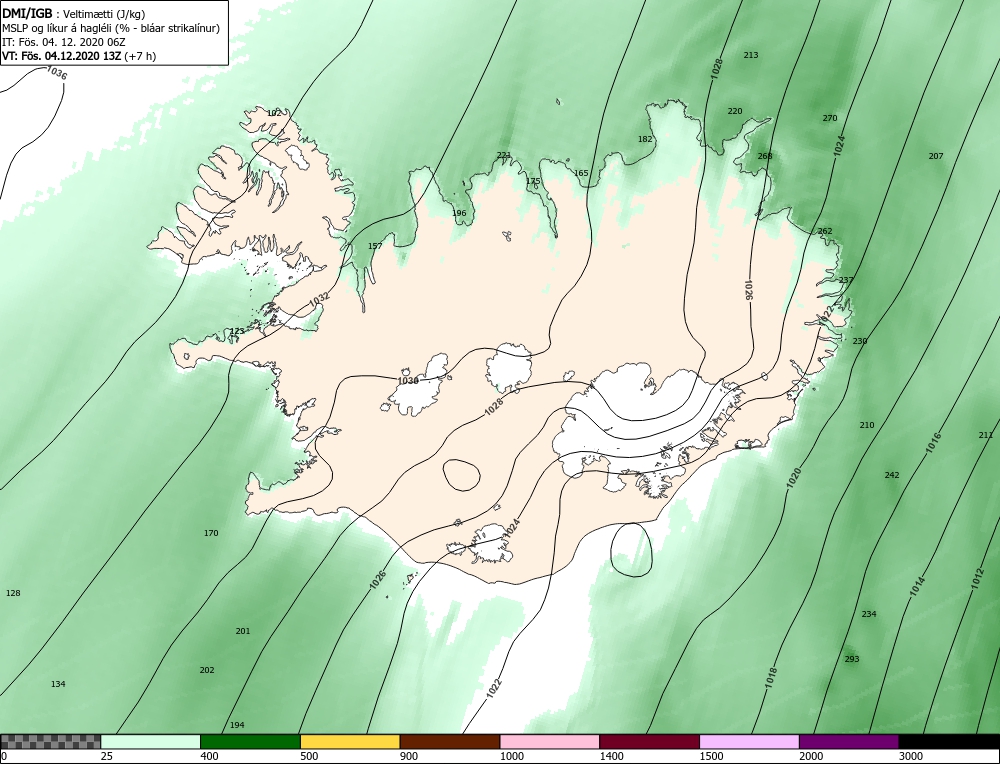Click the CAPE value 270
This screenshot has height=764, width=1000.
click(830, 118)
